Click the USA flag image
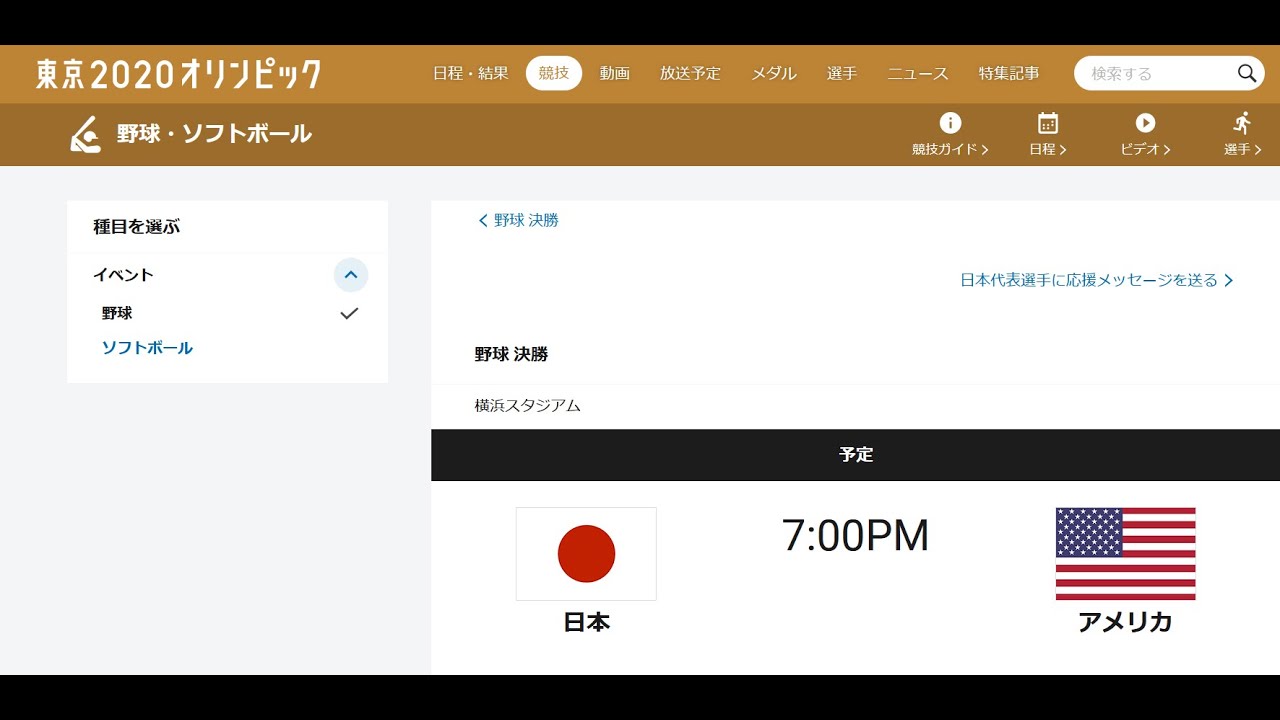Viewport: 1280px width, 720px height. tap(1125, 553)
